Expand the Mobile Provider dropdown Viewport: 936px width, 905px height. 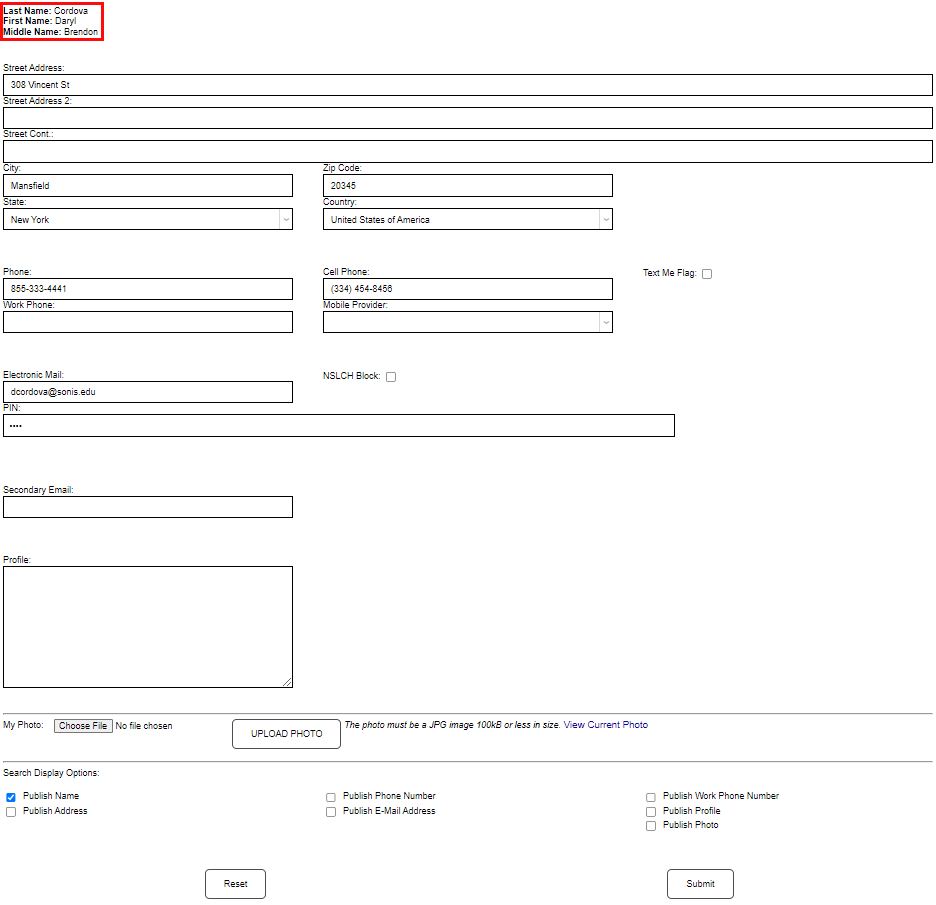click(x=605, y=321)
